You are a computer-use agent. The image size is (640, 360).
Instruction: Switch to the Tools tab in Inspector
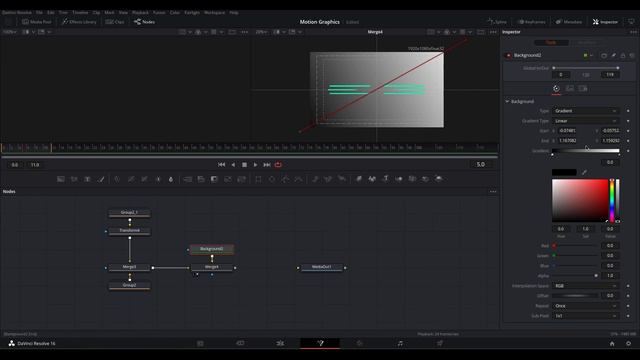[551, 42]
